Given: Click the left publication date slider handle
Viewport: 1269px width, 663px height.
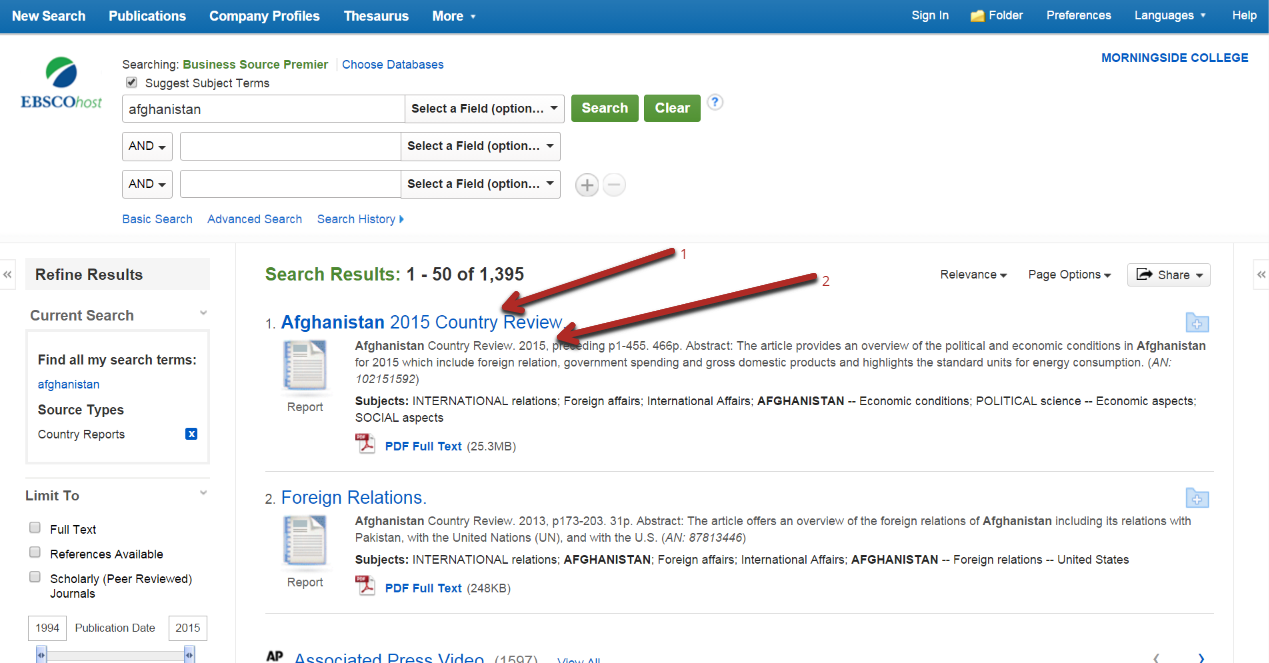Looking at the screenshot, I should (x=41, y=655).
